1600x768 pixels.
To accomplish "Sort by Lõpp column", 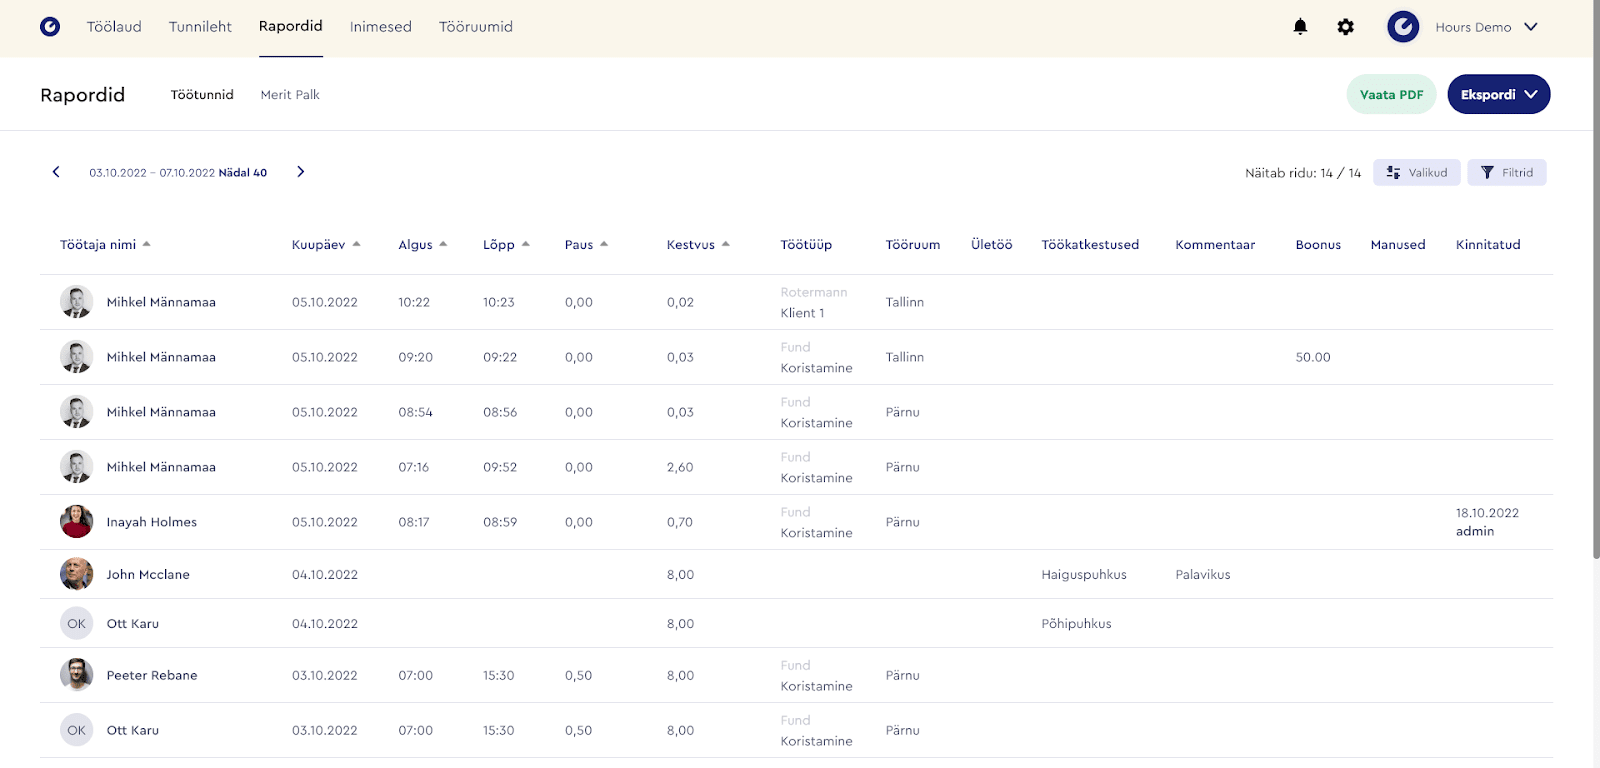I will 506,244.
